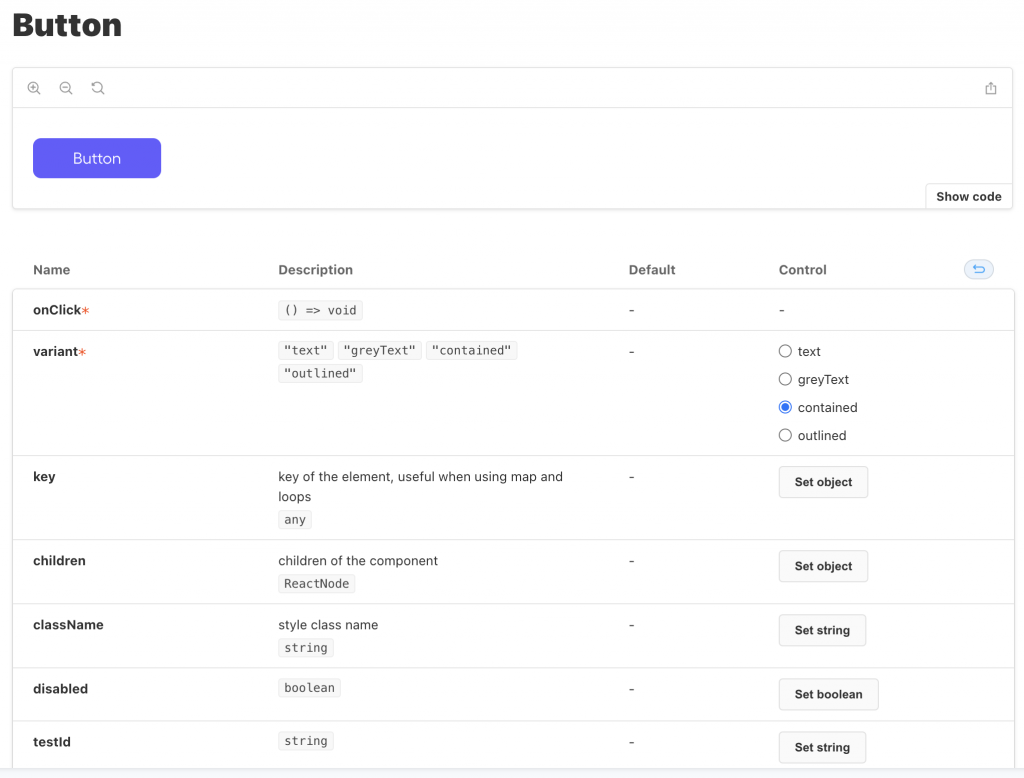Click the Name column header

click(x=51, y=269)
